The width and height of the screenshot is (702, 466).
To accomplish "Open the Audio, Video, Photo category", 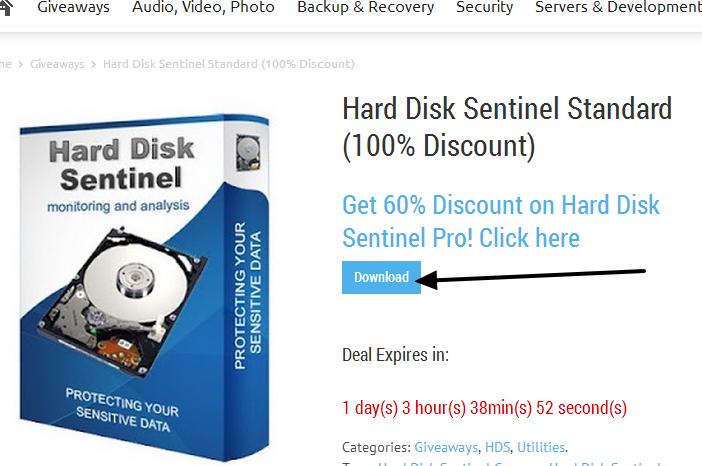I will click(203, 7).
